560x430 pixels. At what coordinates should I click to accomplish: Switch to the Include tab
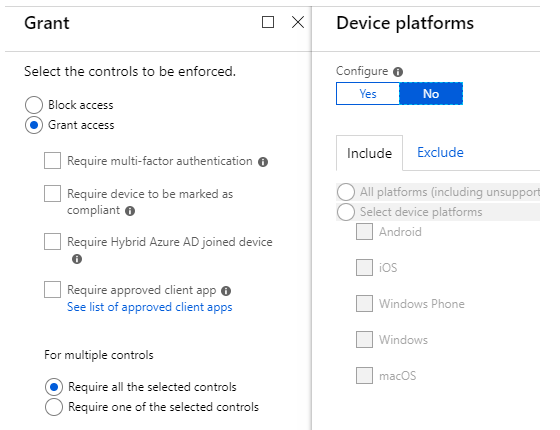point(369,153)
